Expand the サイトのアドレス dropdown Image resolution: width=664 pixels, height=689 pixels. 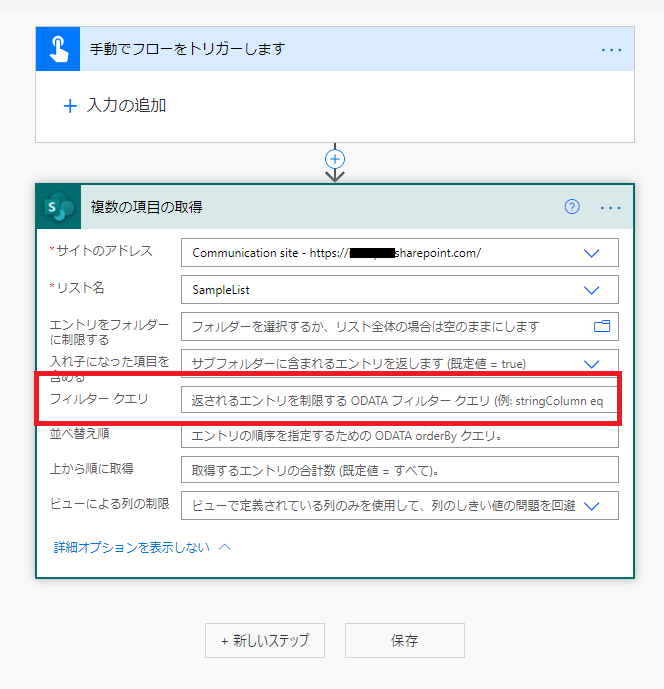coord(591,253)
